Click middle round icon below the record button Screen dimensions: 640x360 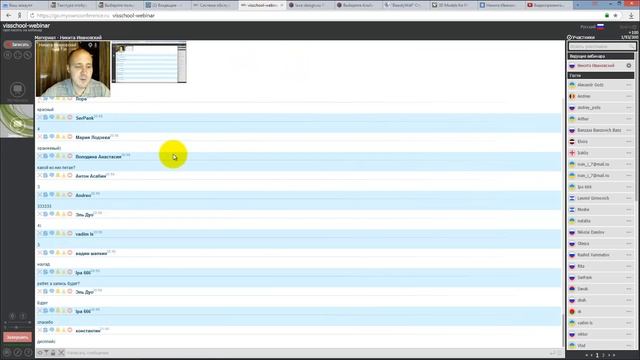pos(18,55)
